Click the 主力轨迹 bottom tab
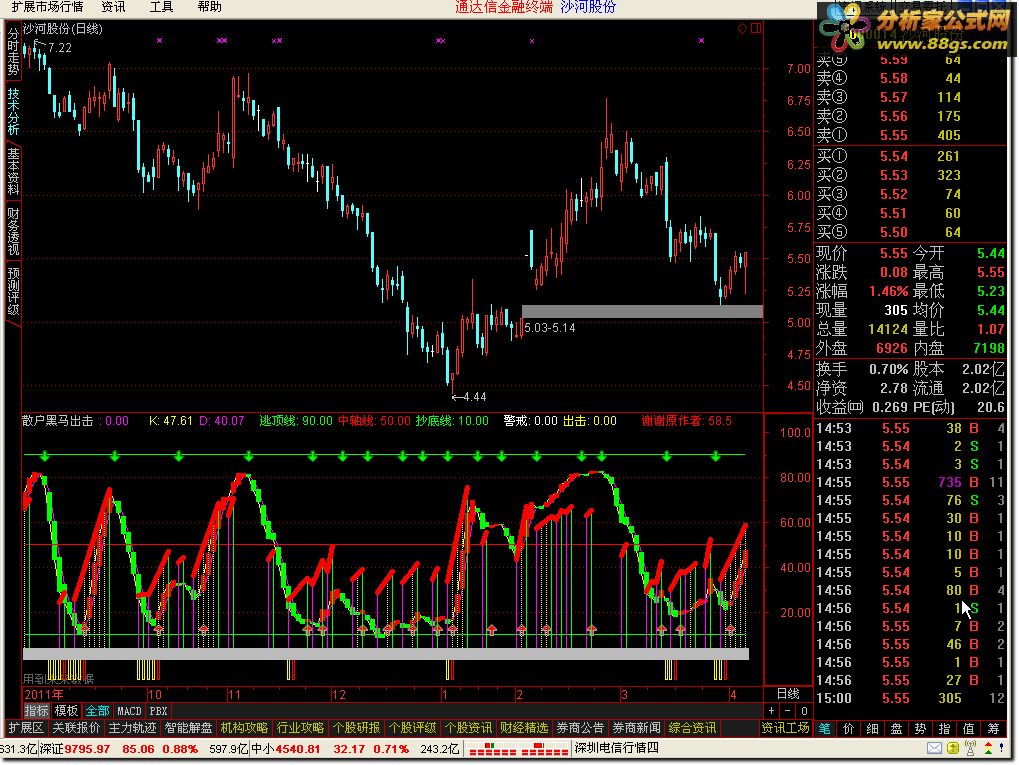The width and height of the screenshot is (1019, 765). [x=133, y=728]
